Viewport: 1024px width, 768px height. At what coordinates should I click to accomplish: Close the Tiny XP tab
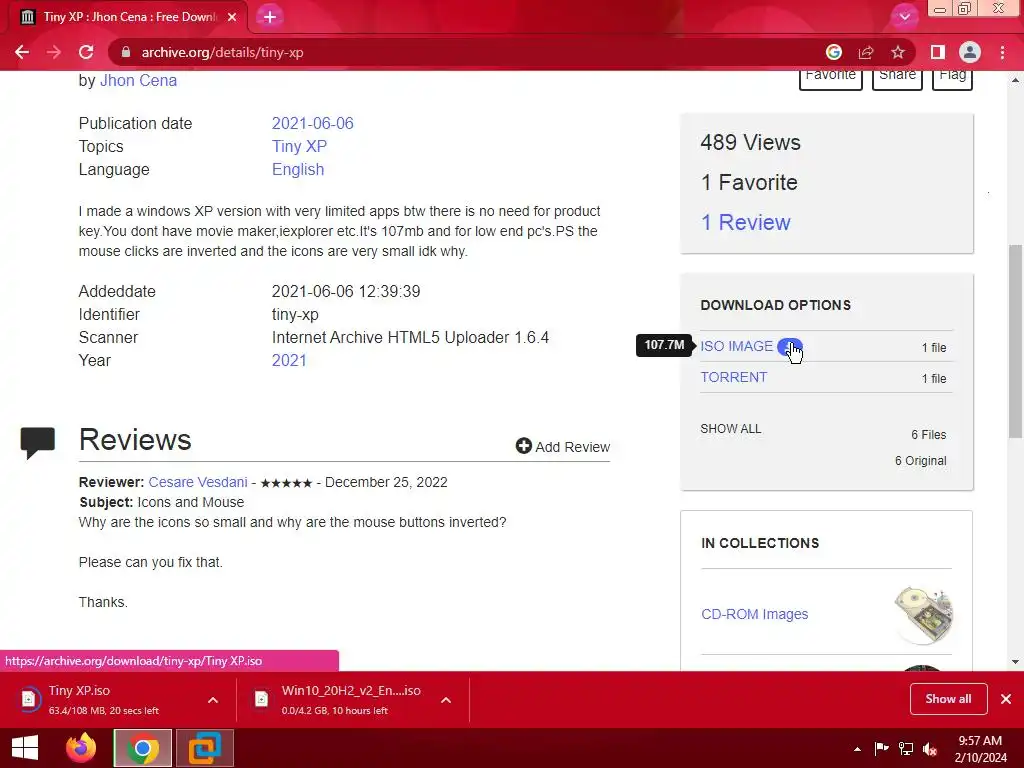(232, 17)
